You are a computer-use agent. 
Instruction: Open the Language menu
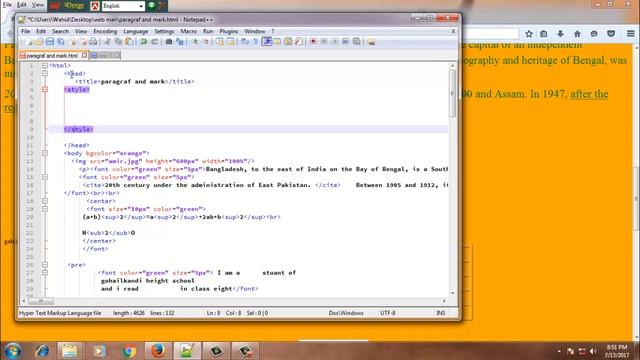click(136, 31)
